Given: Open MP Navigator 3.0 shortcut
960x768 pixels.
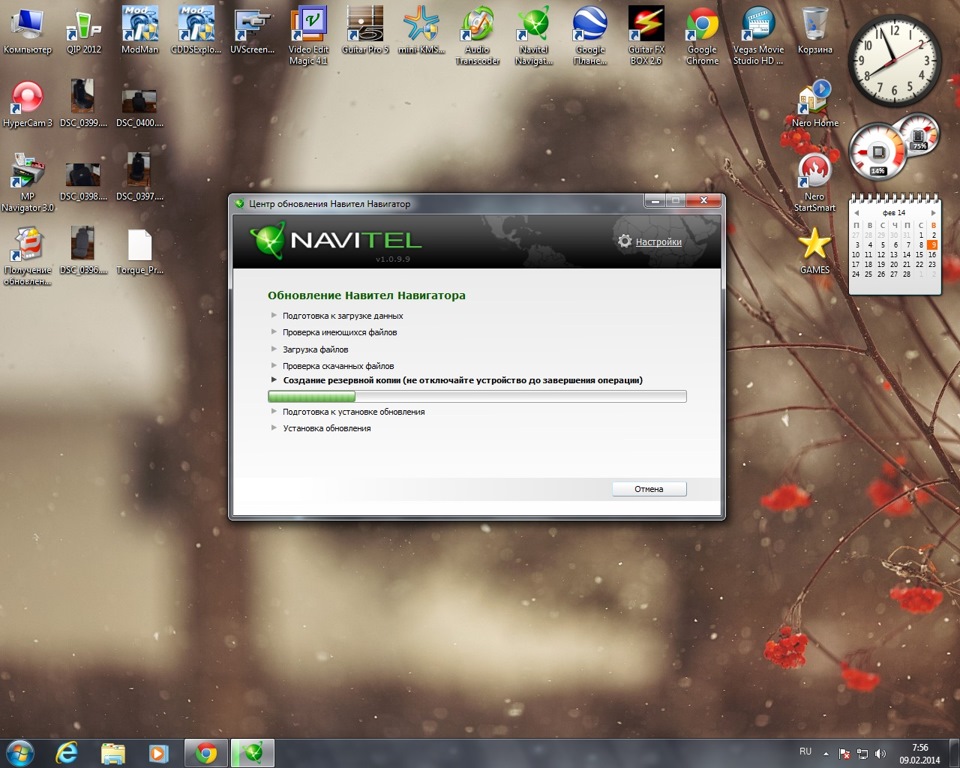Looking at the screenshot, I should click(x=28, y=183).
